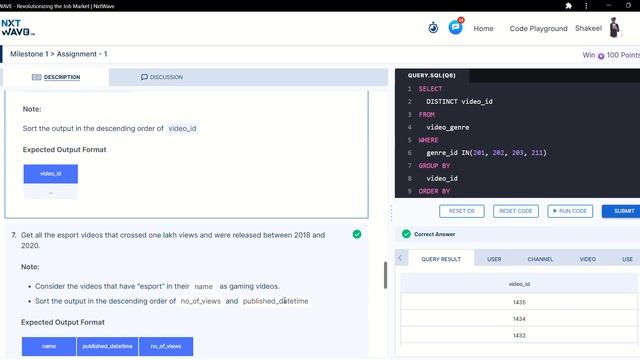Select the Query Result tab
The width and height of the screenshot is (640, 360).
pyautogui.click(x=441, y=259)
